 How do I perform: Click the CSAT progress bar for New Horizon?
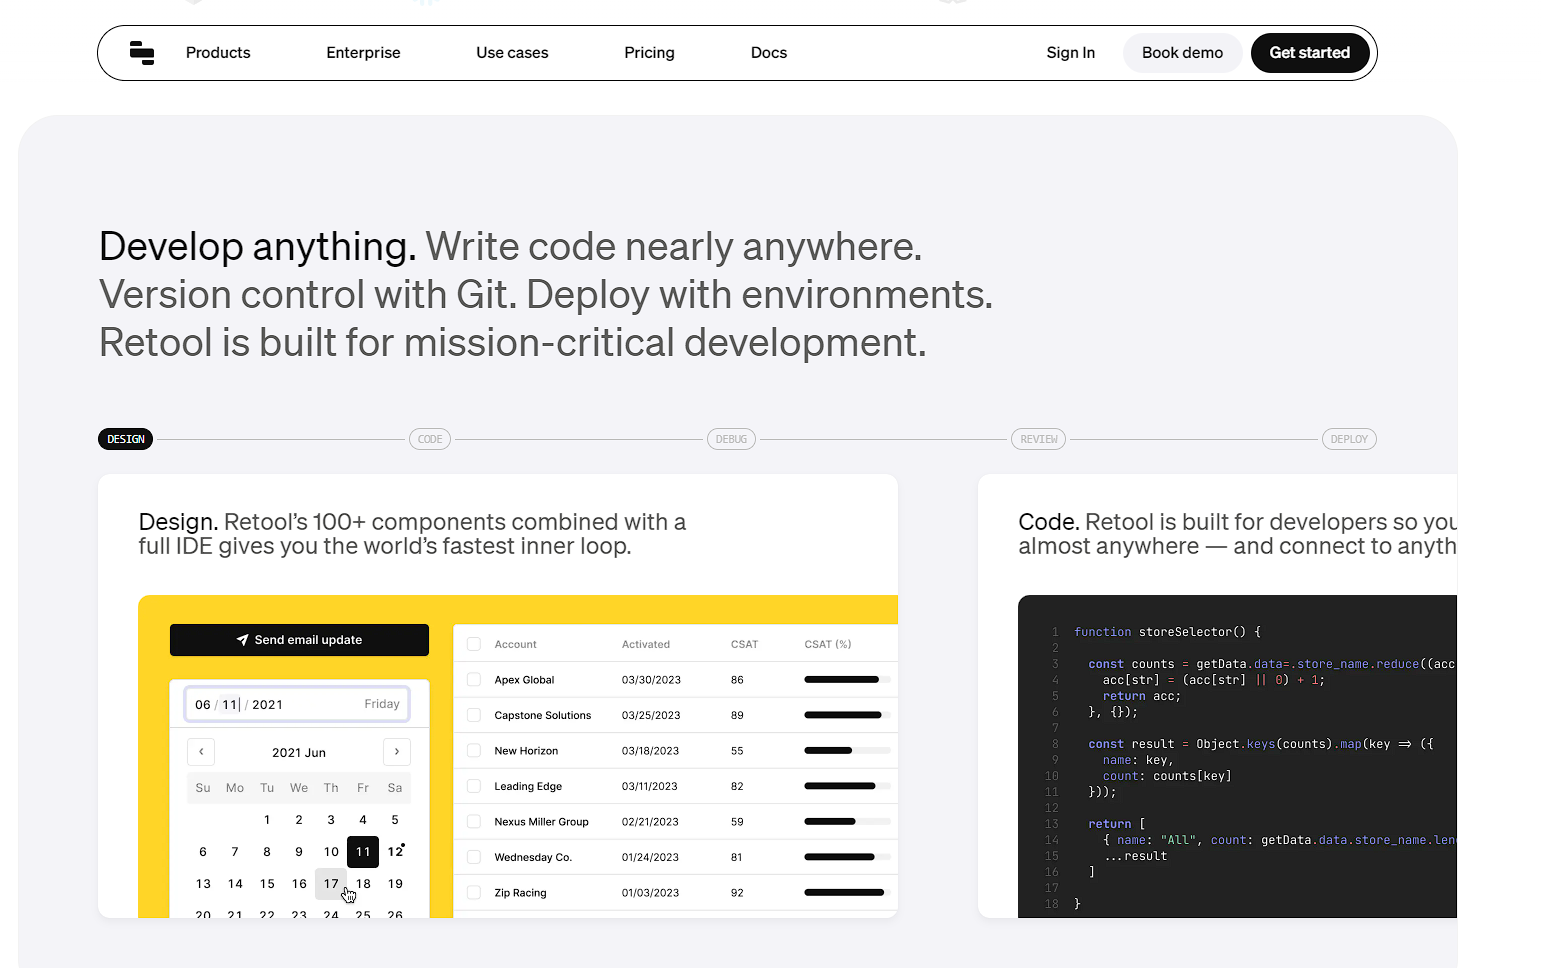coord(846,751)
